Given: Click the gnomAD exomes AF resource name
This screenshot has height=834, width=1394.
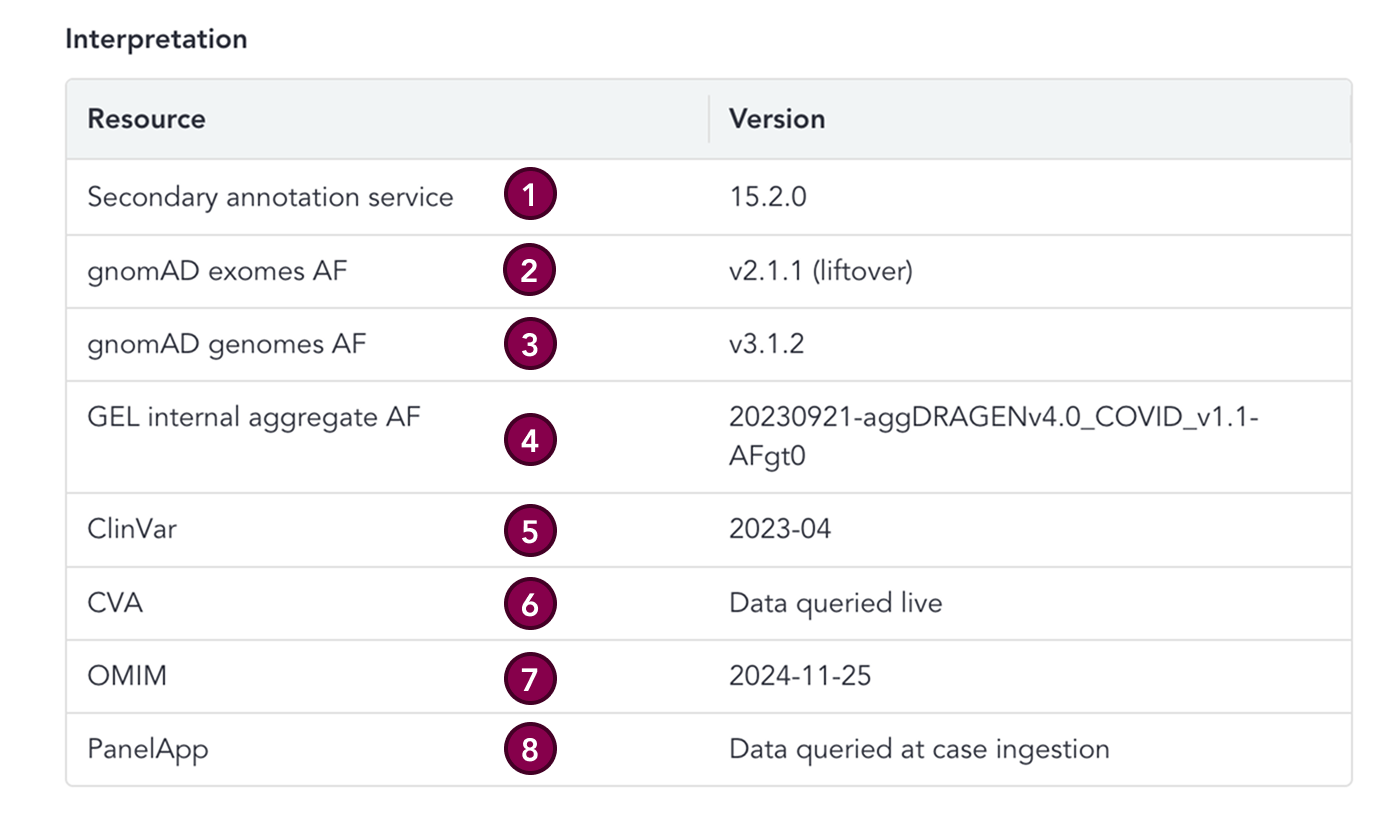Looking at the screenshot, I should [x=217, y=271].
